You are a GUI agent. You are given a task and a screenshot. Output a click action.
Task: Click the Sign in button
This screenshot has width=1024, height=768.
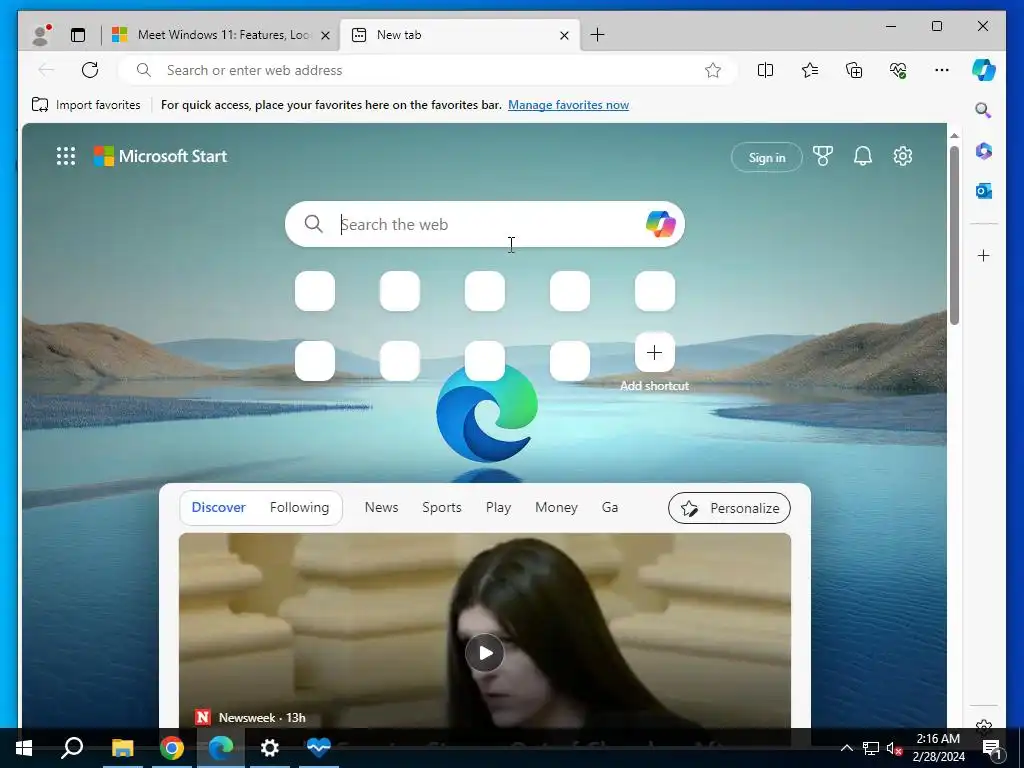[x=767, y=157]
